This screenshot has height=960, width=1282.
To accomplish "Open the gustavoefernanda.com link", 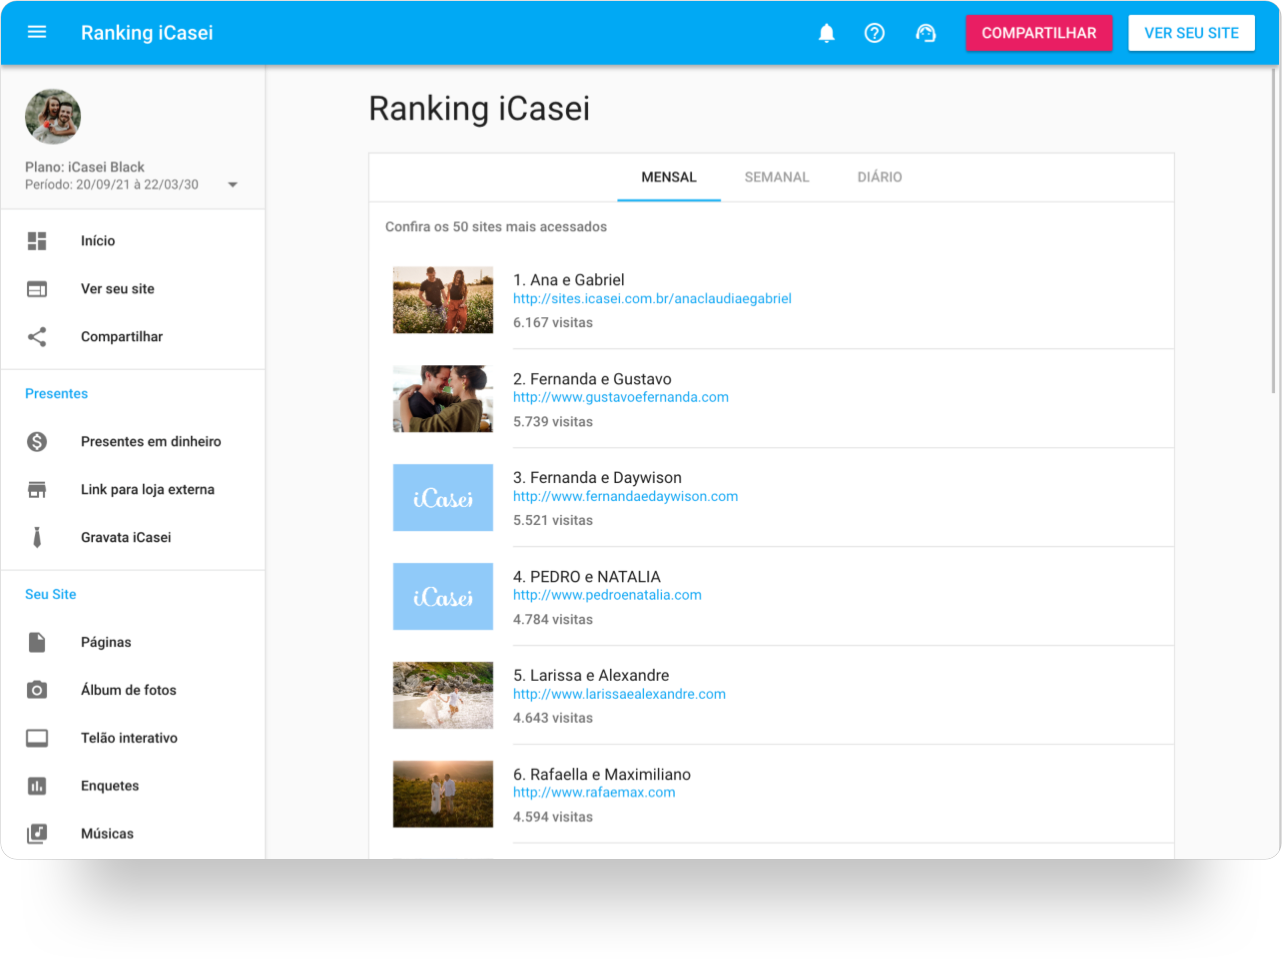I will tap(621, 397).
